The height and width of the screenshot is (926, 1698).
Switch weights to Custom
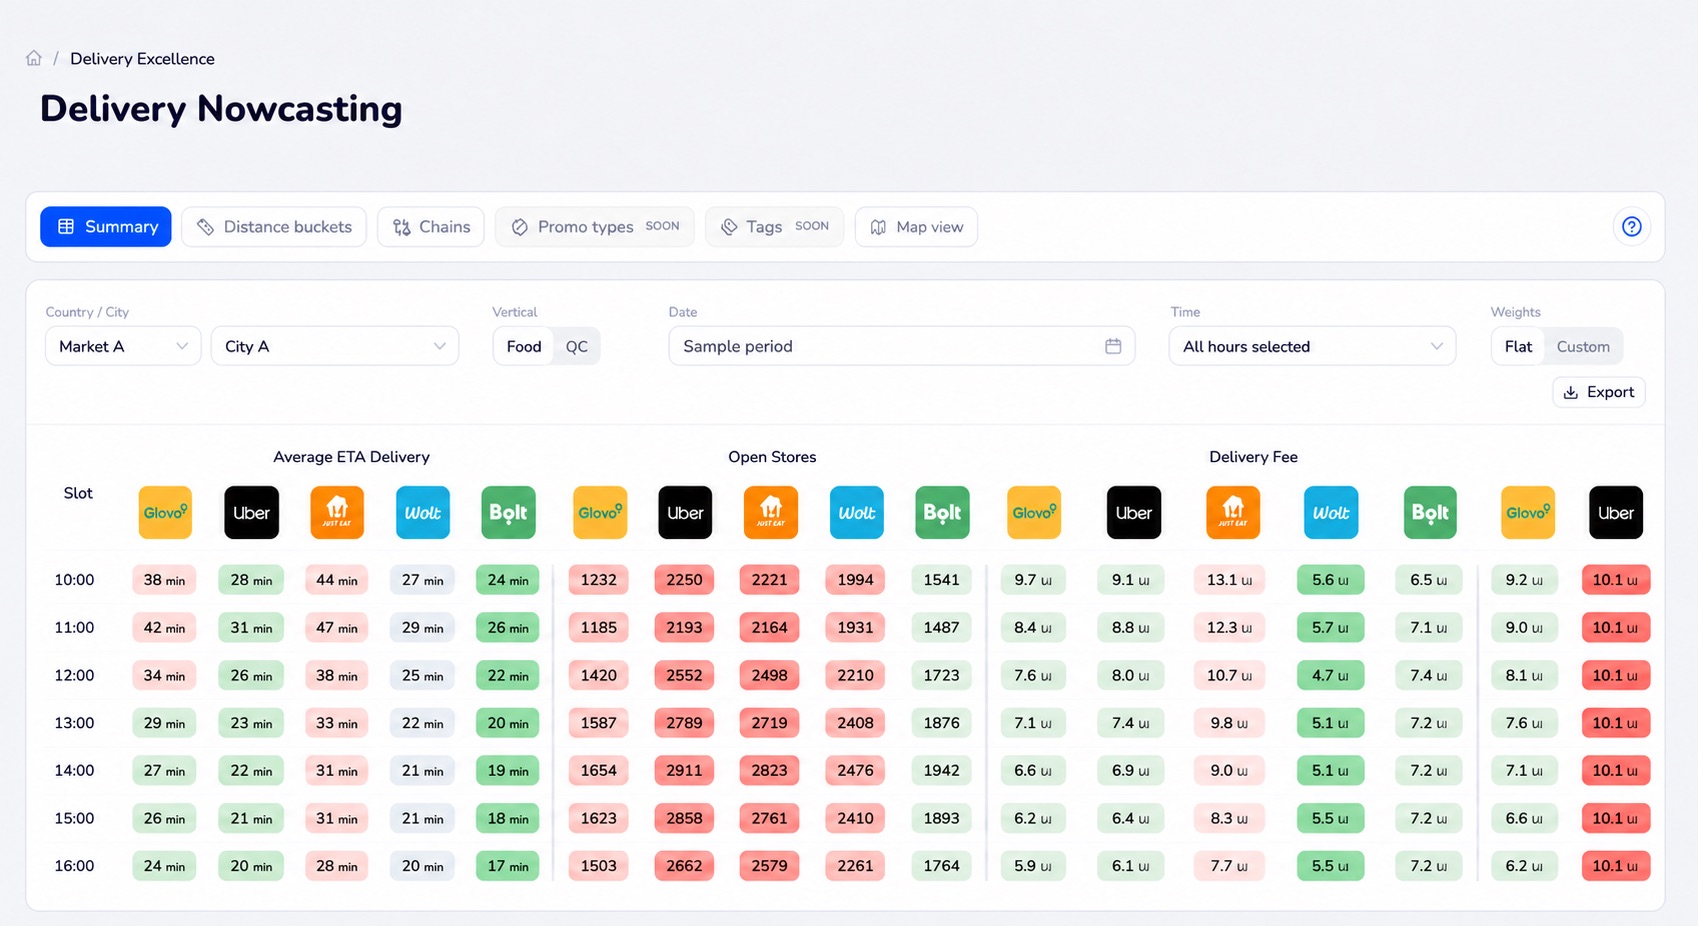[1583, 346]
